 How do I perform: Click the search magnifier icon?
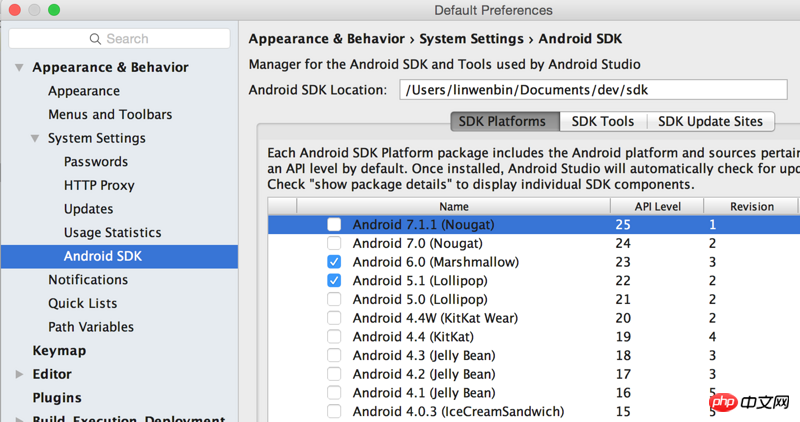tap(95, 39)
